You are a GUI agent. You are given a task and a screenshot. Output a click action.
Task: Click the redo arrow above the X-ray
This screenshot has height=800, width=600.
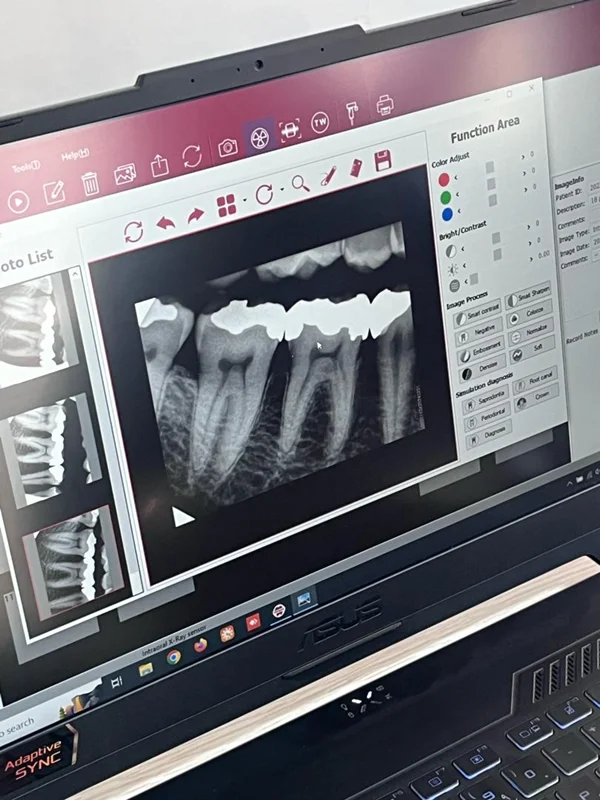click(x=196, y=214)
